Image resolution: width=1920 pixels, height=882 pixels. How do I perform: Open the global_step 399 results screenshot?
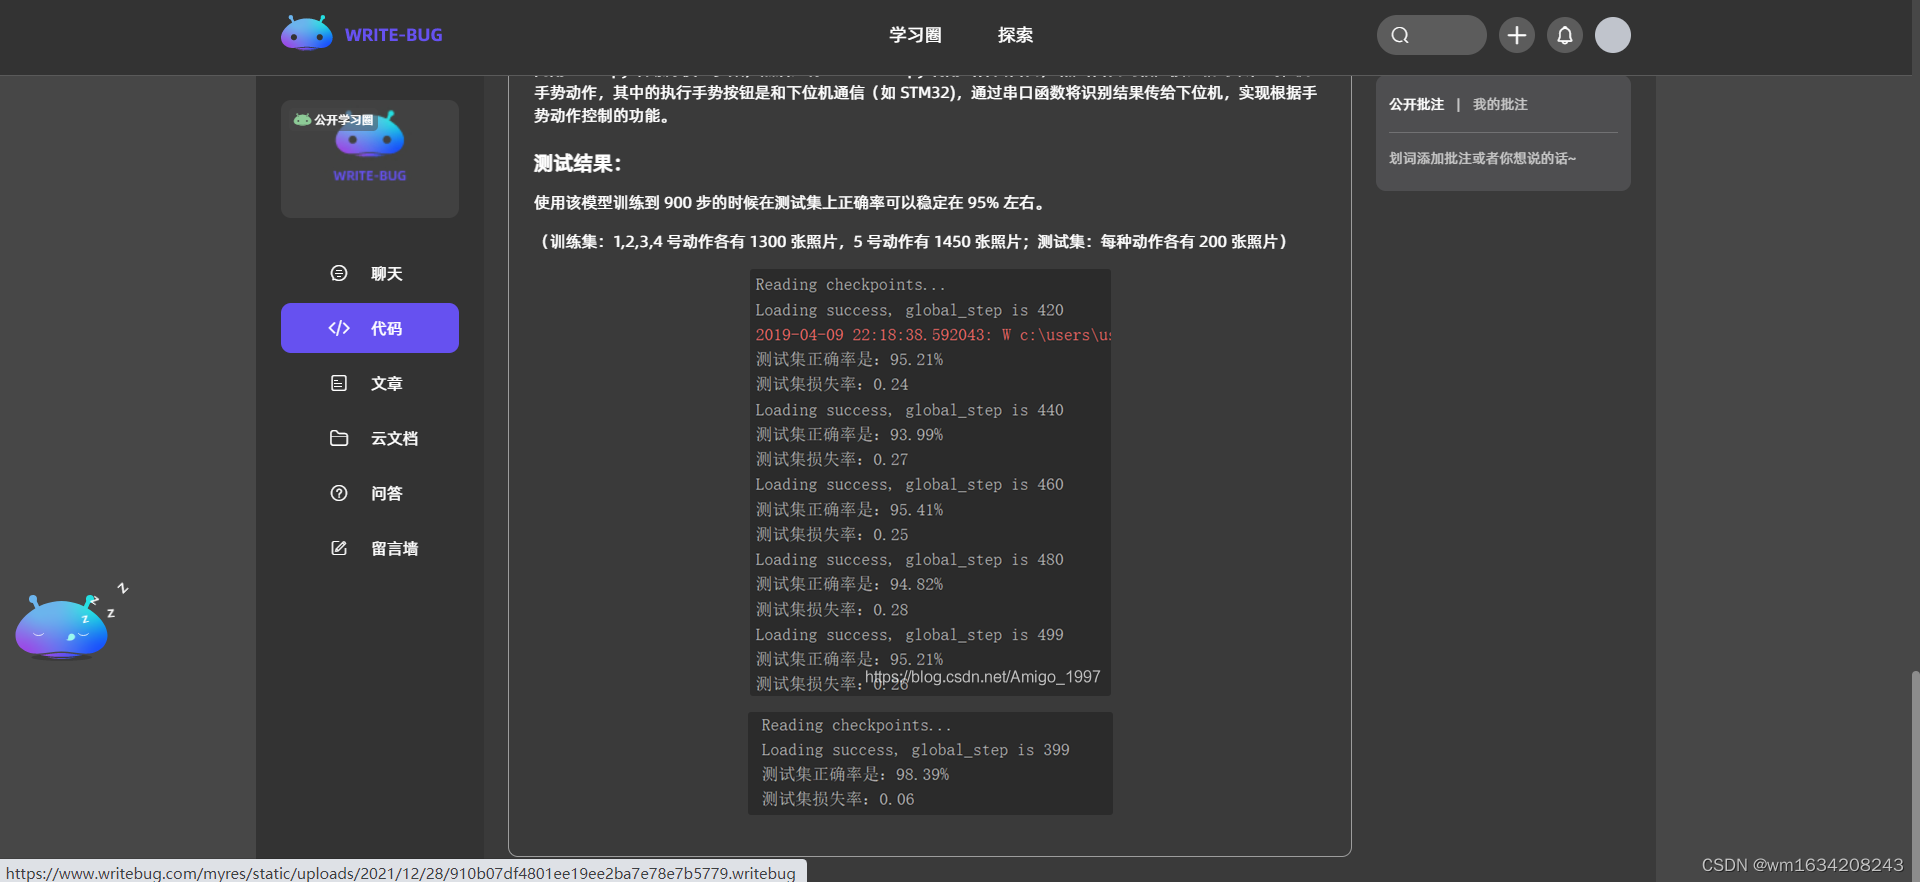[x=930, y=763]
